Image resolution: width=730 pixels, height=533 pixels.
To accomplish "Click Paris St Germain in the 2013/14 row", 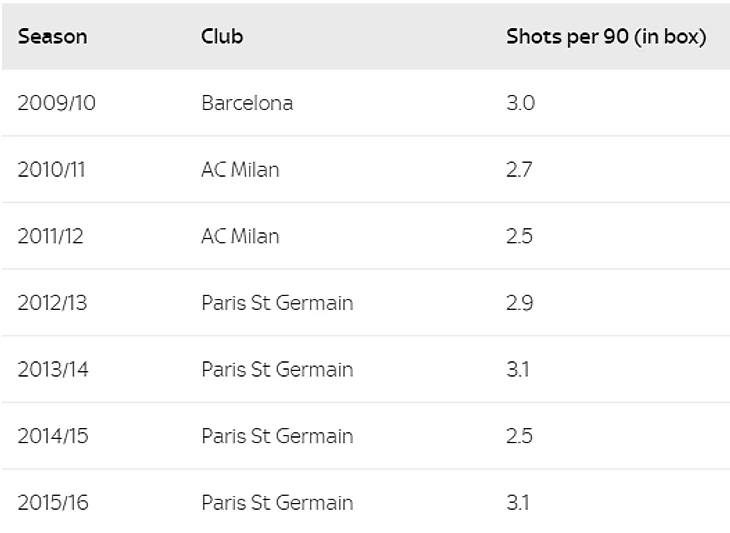I will click(277, 369).
